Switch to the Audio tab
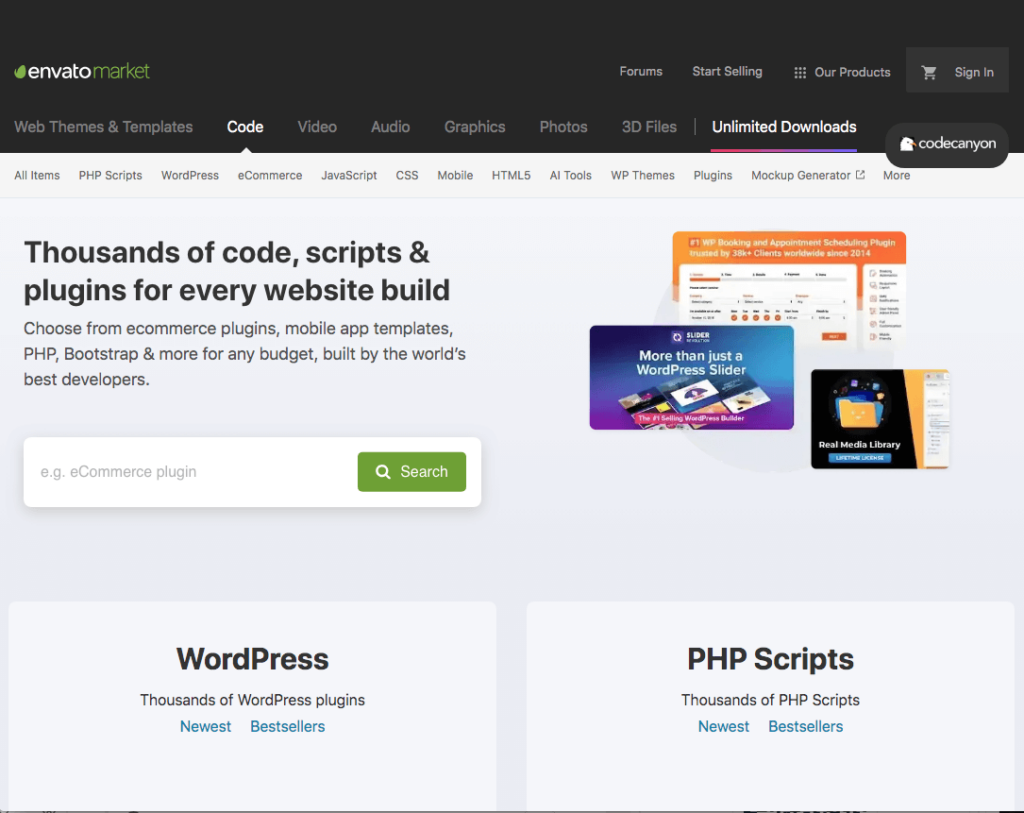Viewport: 1024px width, 813px height. pos(391,127)
